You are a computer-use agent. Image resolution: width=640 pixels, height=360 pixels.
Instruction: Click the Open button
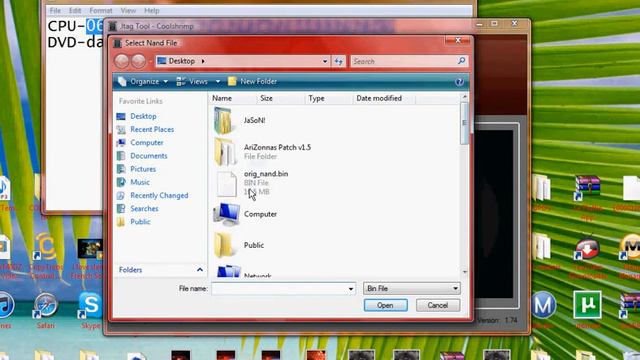(x=385, y=305)
